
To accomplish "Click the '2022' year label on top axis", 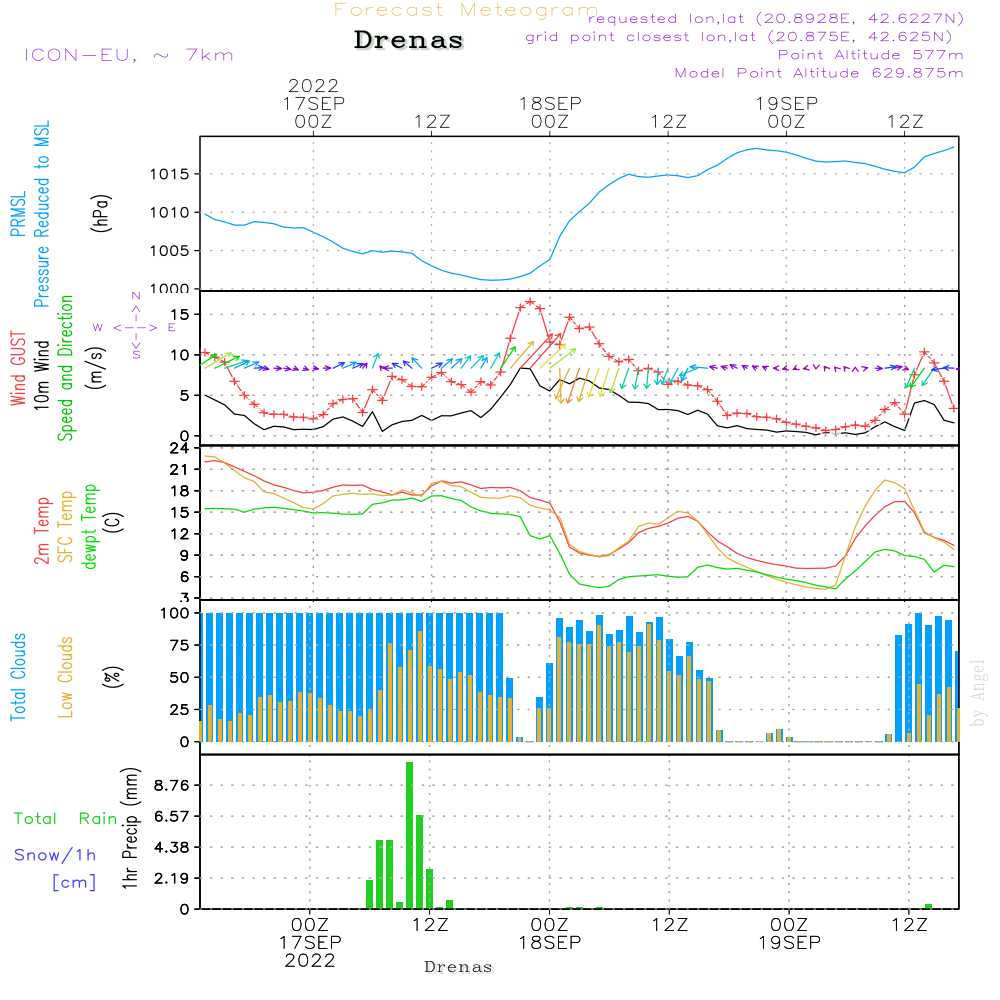I will point(313,85).
